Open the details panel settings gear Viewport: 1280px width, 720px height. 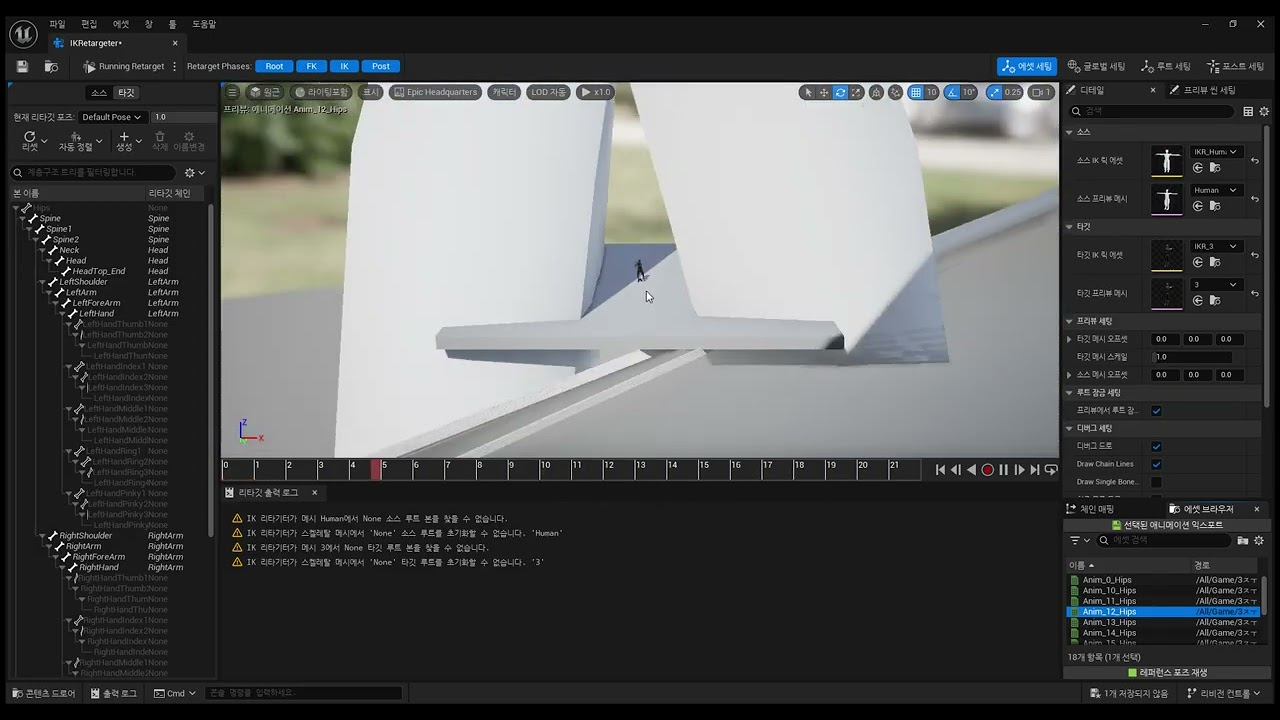(x=1264, y=111)
